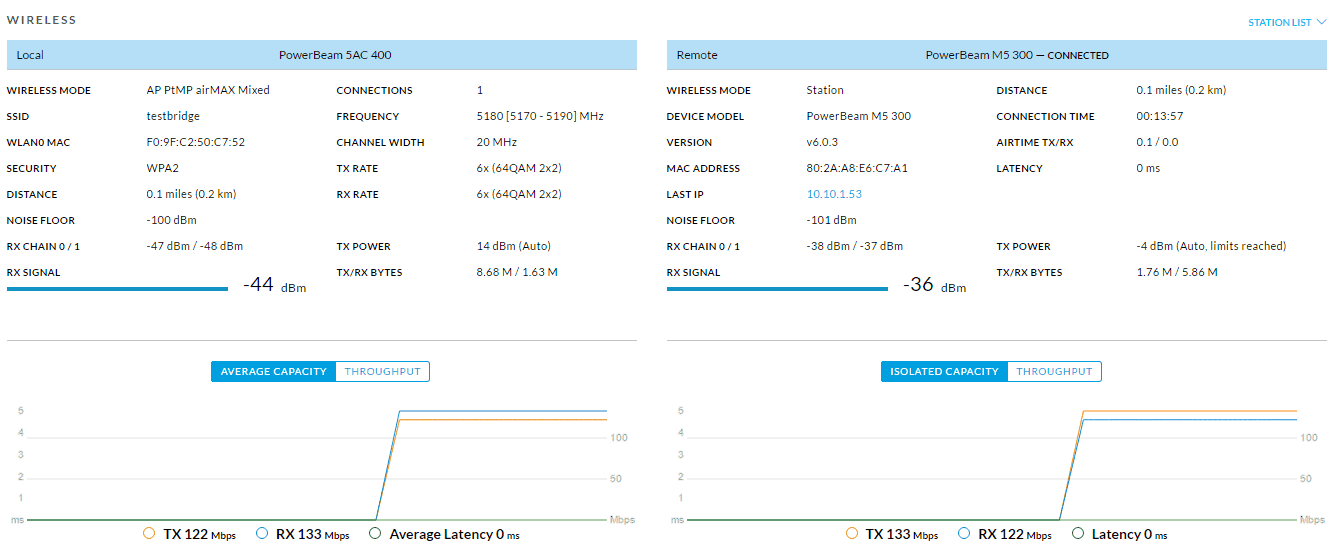Toggle TX 122 Mbps legend circle

(x=149, y=534)
